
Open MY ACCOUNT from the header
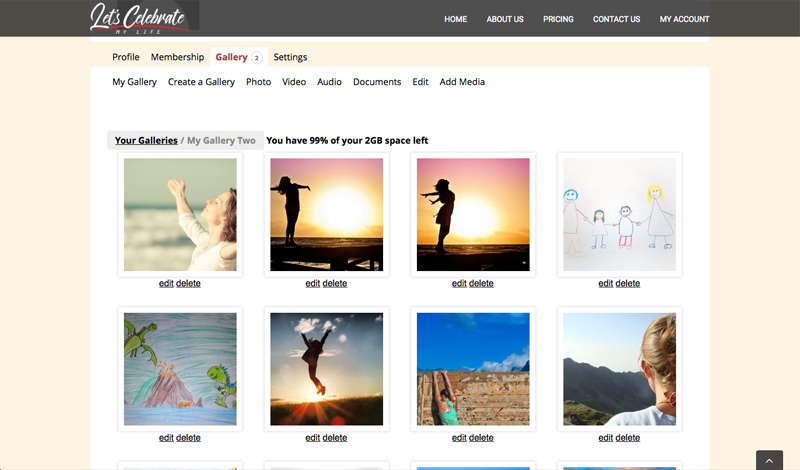click(x=684, y=19)
